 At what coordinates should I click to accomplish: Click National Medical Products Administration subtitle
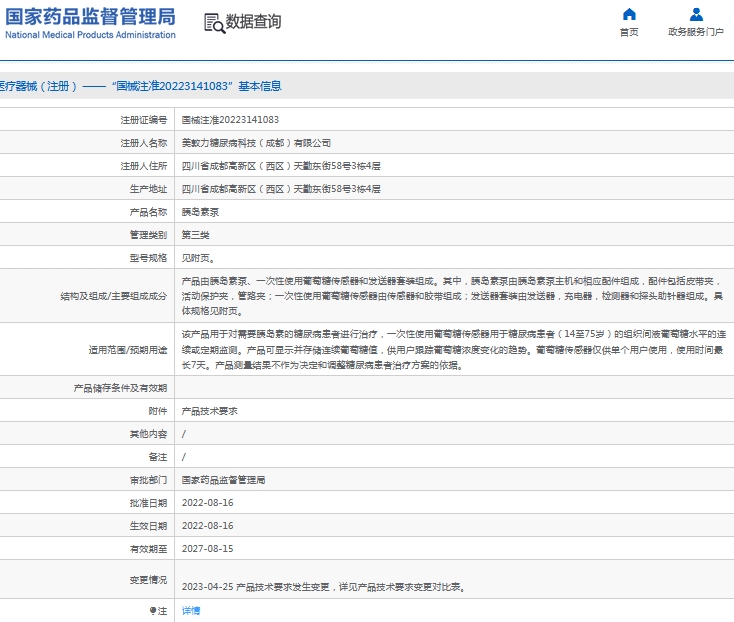click(90, 35)
